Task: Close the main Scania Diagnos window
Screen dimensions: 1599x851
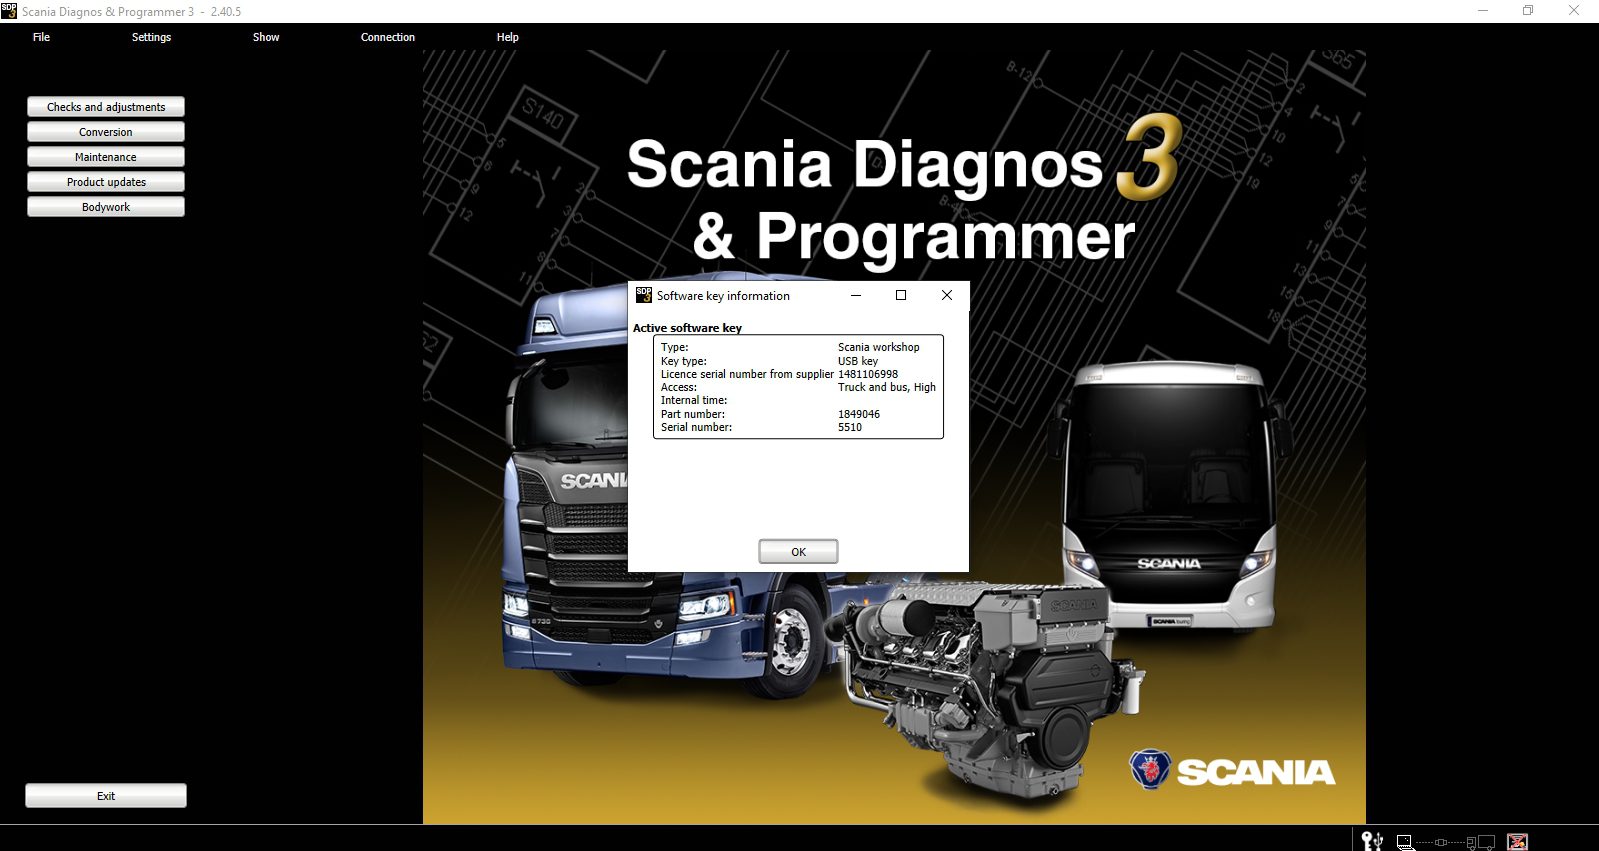Action: click(x=1574, y=11)
